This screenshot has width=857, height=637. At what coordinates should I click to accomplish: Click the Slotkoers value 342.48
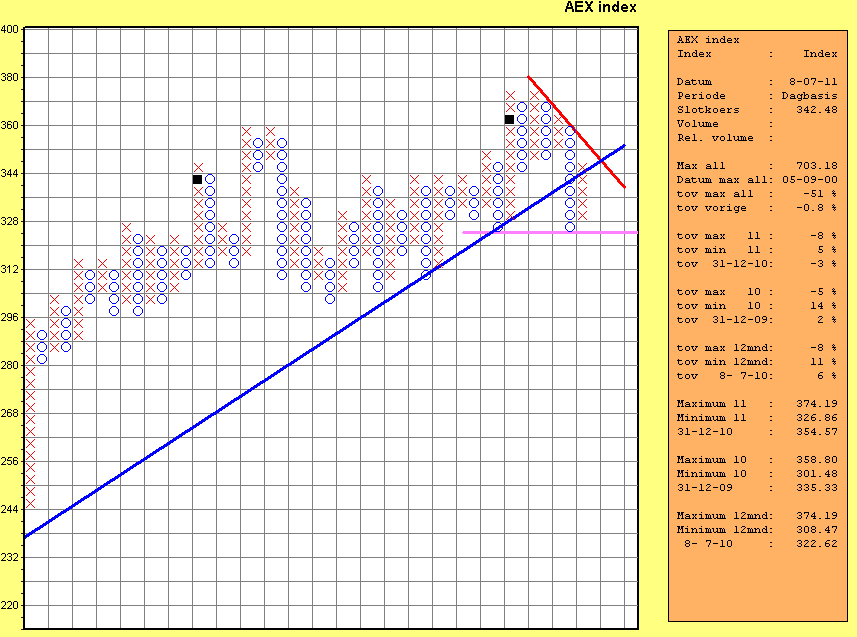pos(816,110)
